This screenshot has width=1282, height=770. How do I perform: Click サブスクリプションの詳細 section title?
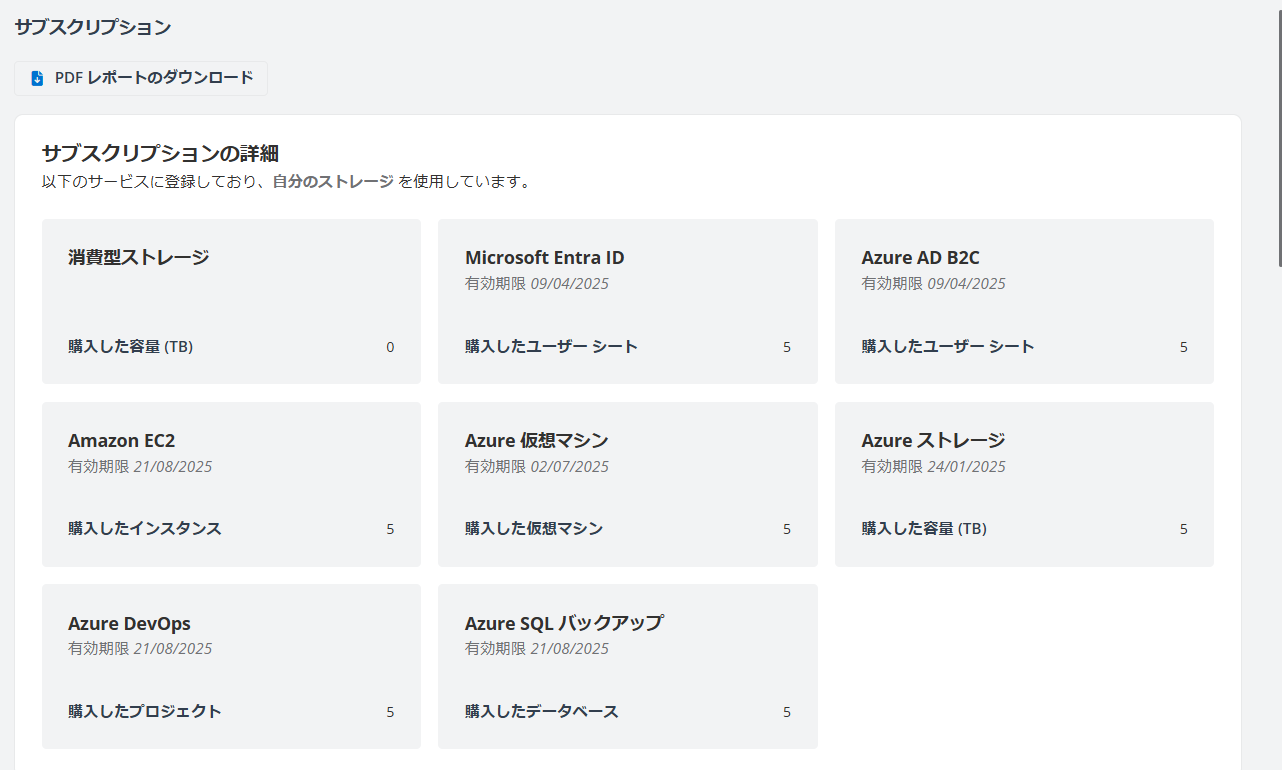pos(160,153)
